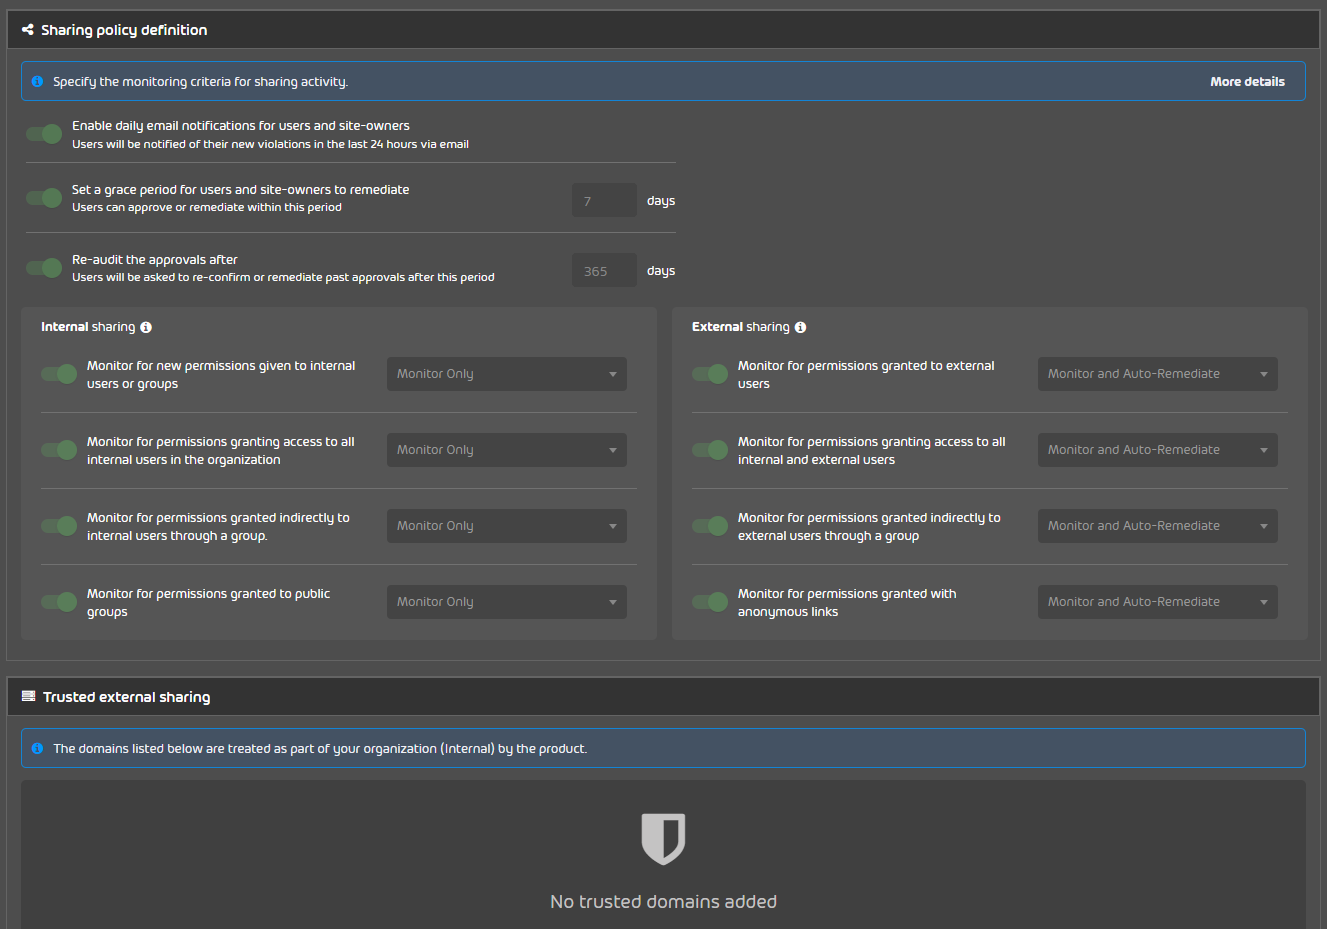This screenshot has height=929, width=1327.
Task: Toggle off the grace period for remediation
Action: (43, 198)
